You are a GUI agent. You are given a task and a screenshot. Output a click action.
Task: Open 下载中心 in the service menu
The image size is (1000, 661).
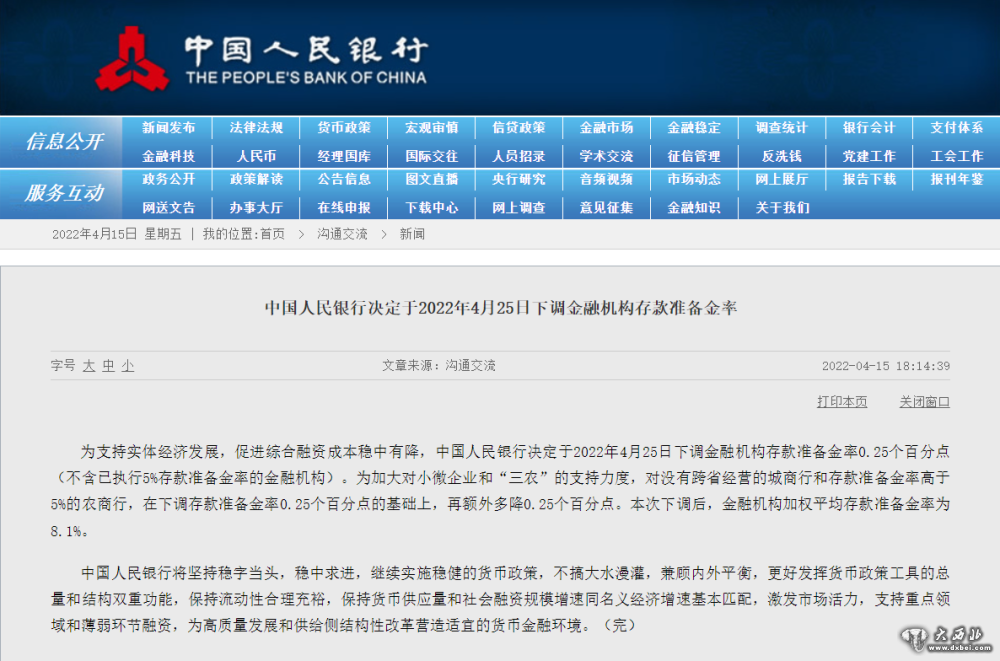(431, 207)
